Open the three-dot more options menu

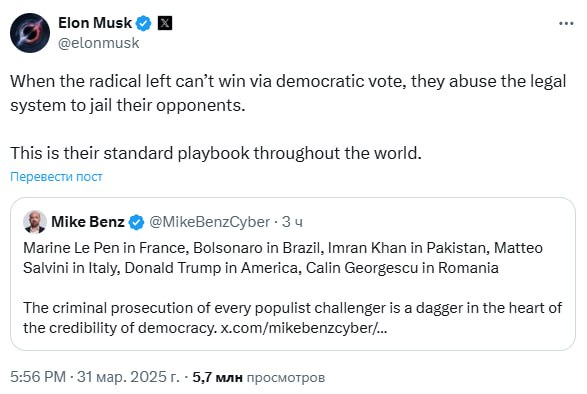click(566, 24)
